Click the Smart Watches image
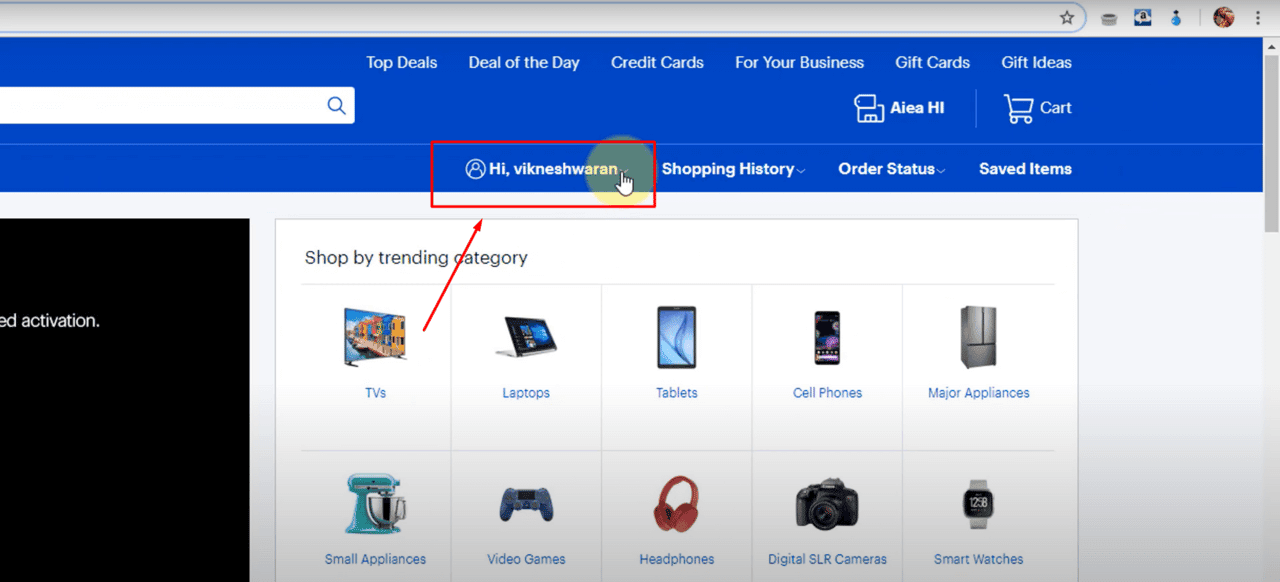The width and height of the screenshot is (1280, 582). pyautogui.click(x=978, y=504)
